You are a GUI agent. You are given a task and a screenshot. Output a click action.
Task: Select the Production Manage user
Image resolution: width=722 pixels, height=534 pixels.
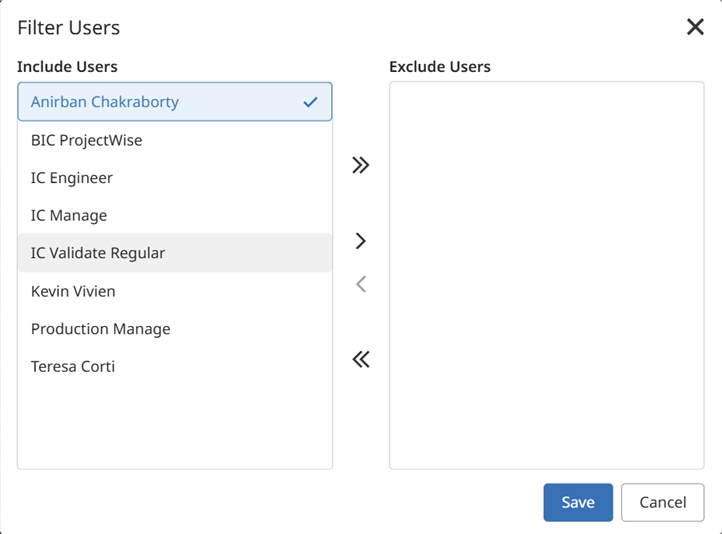point(100,329)
